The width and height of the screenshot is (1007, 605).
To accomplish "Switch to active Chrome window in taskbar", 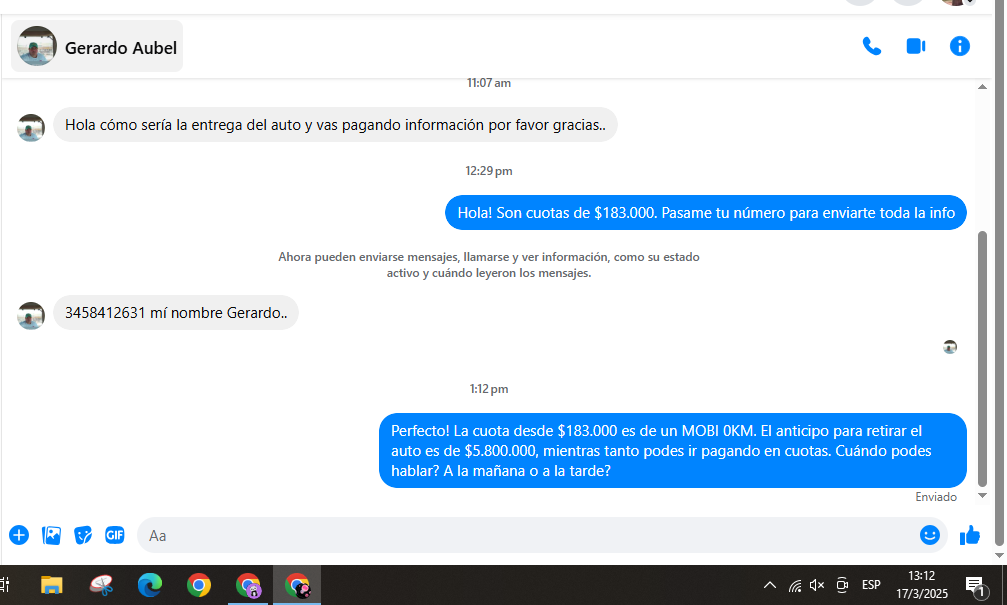I will point(297,585).
